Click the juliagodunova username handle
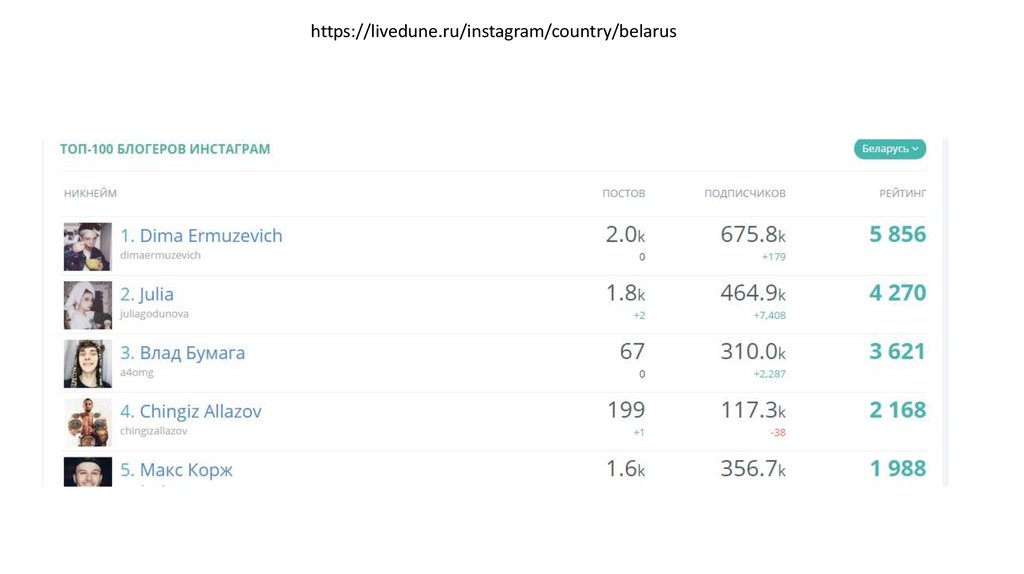The width and height of the screenshot is (1024, 574). [x=154, y=314]
